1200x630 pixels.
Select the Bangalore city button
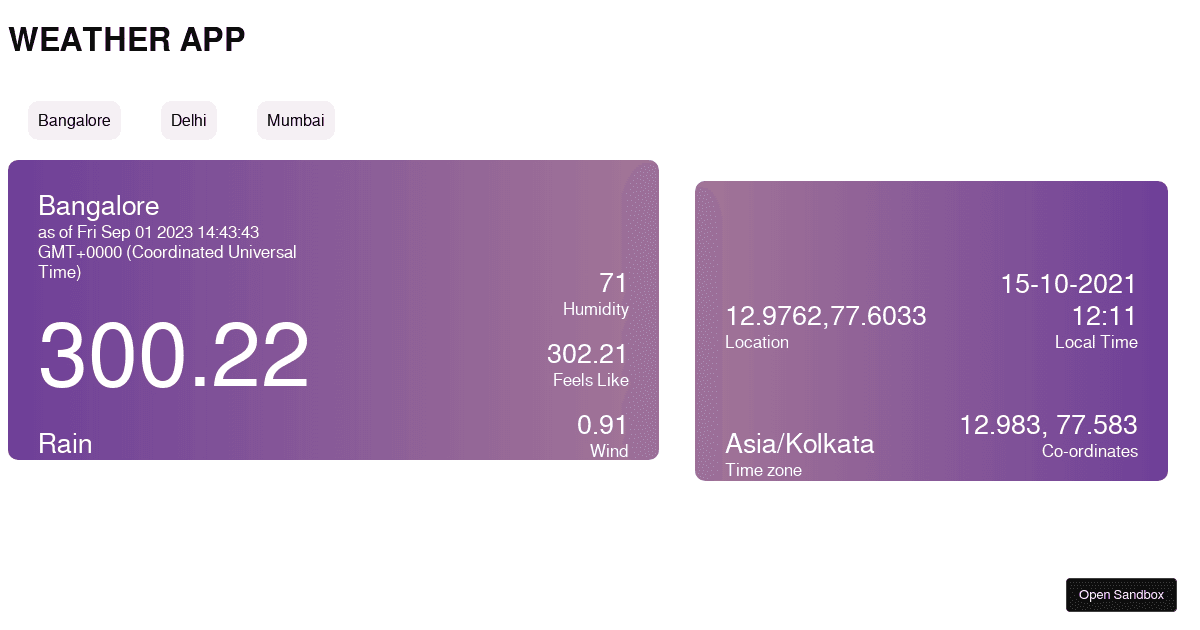(x=74, y=120)
